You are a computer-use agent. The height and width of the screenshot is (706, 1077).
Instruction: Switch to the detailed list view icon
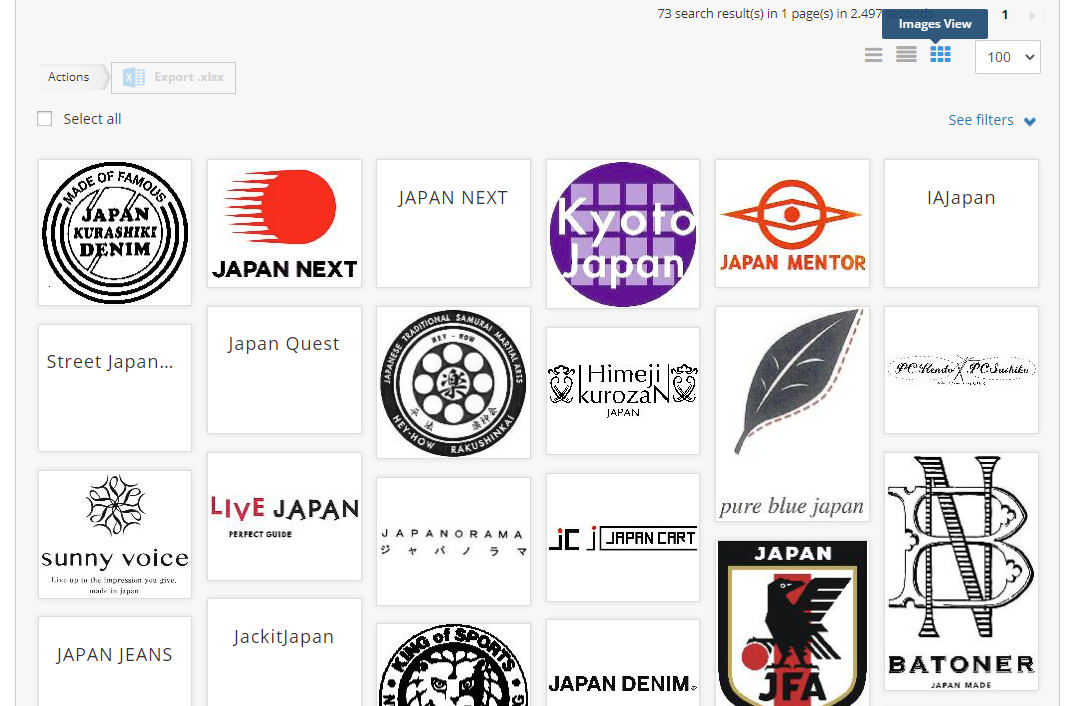click(x=906, y=54)
